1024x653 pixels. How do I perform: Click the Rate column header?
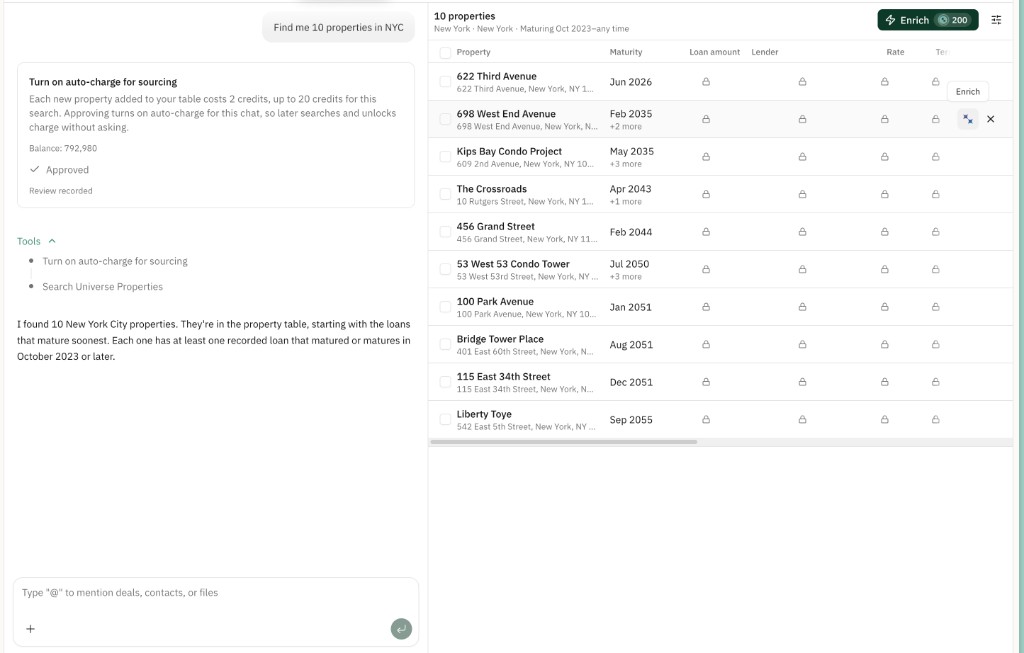coord(895,52)
